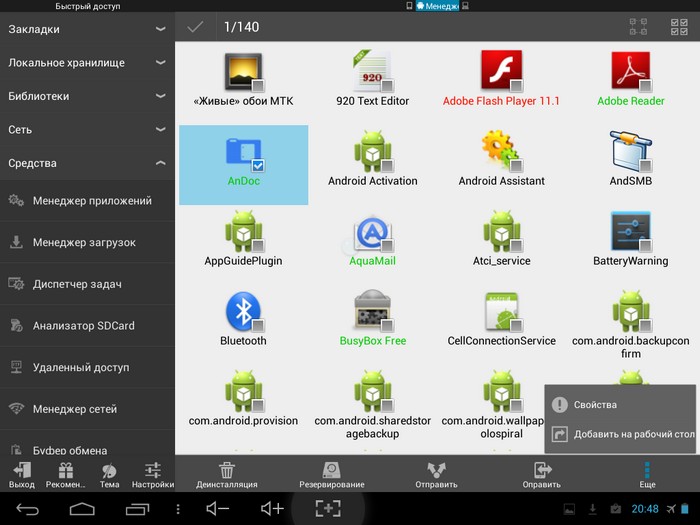This screenshot has height=525, width=700.
Task: Tap the Android volume up button
Action: pos(272,508)
